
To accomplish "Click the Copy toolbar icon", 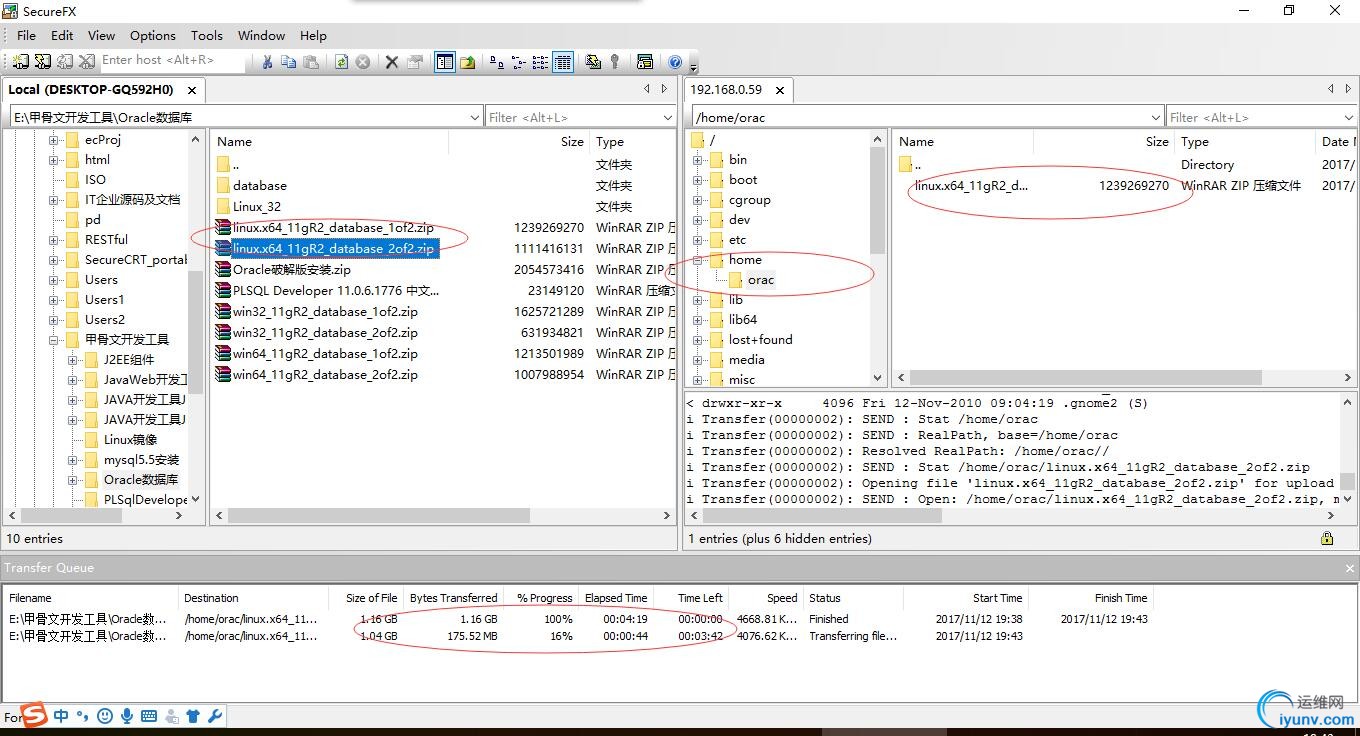I will coord(288,62).
